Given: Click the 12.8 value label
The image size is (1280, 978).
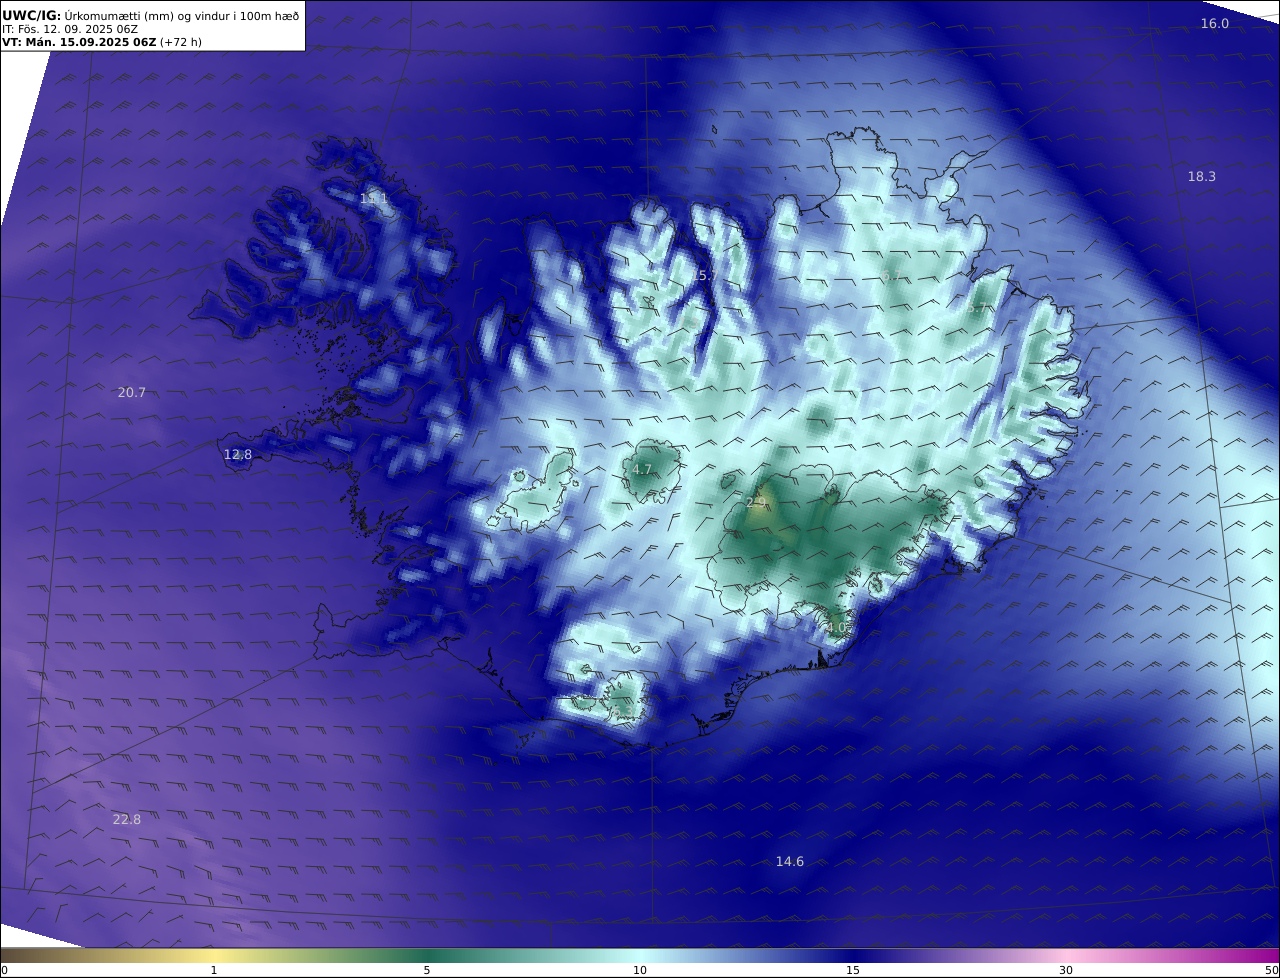Looking at the screenshot, I should (238, 455).
